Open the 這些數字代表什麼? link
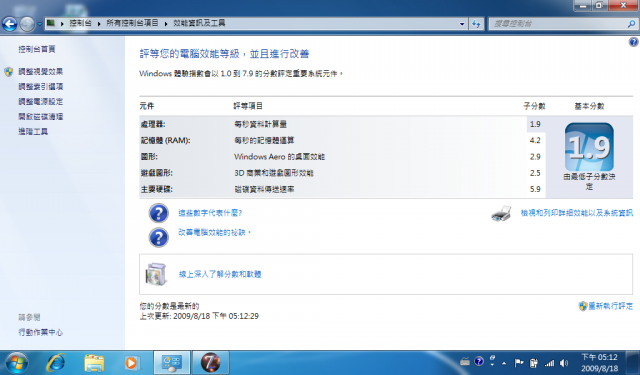 210,213
